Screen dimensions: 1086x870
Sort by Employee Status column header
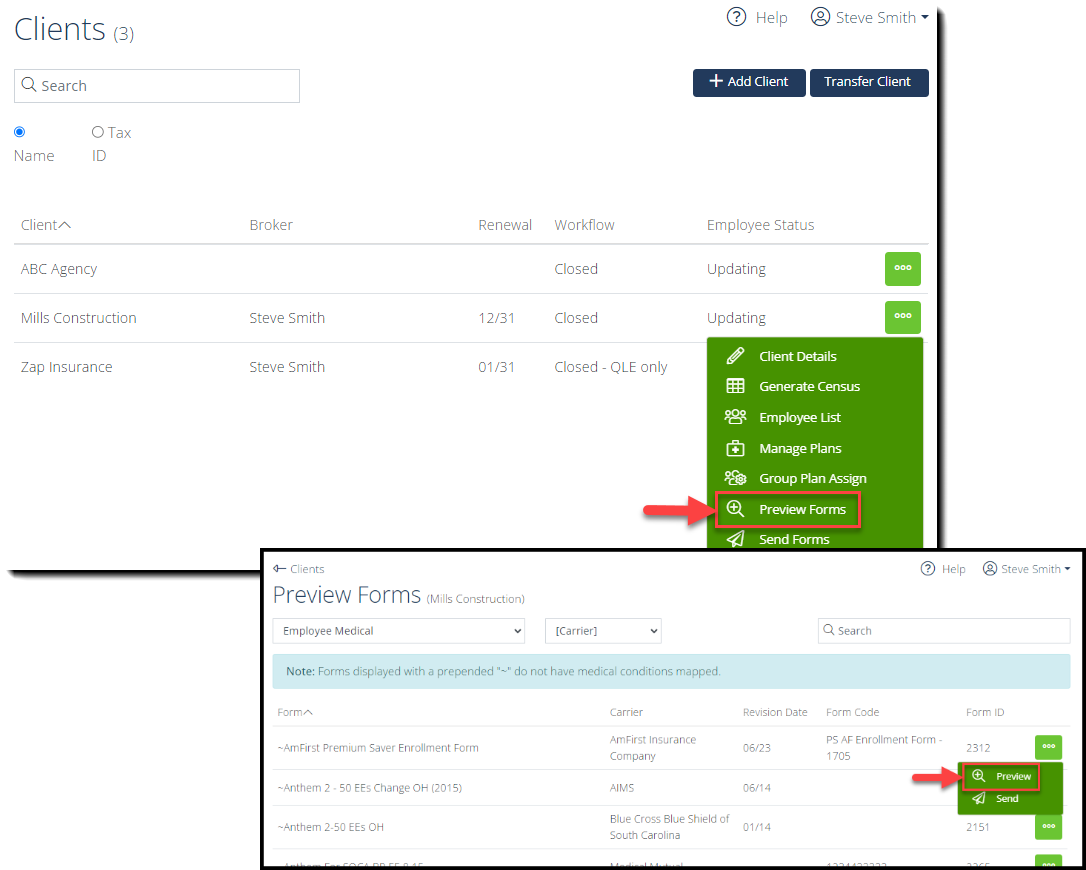coord(760,225)
